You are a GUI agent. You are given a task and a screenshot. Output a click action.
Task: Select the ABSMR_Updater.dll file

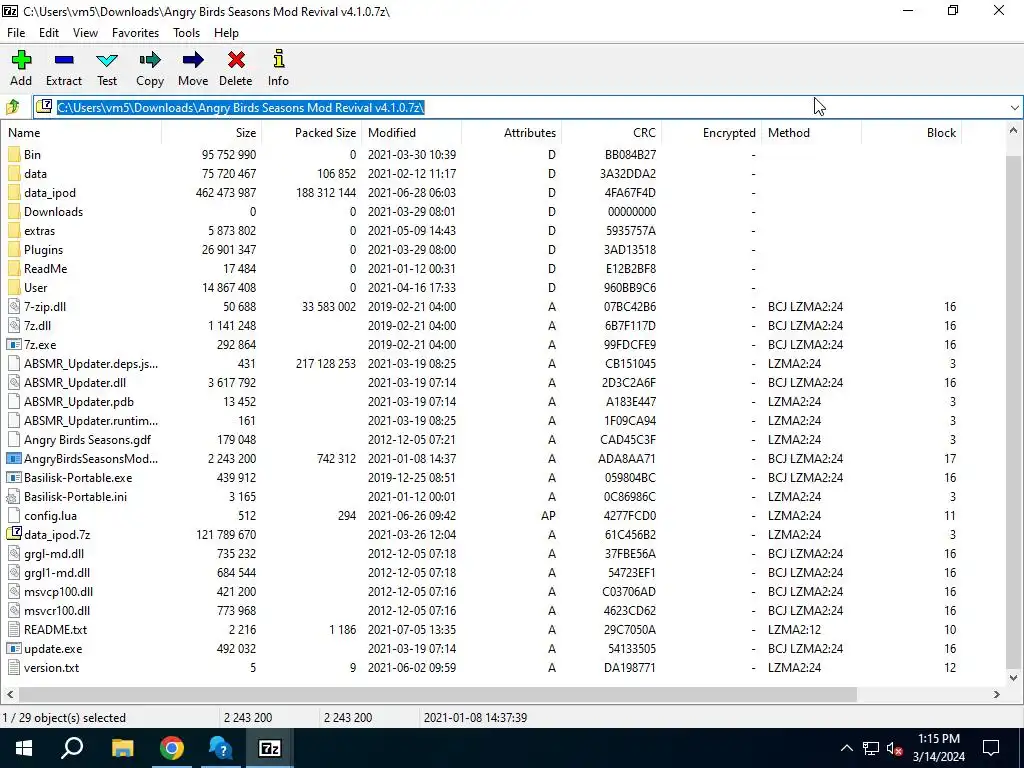[x=75, y=383]
